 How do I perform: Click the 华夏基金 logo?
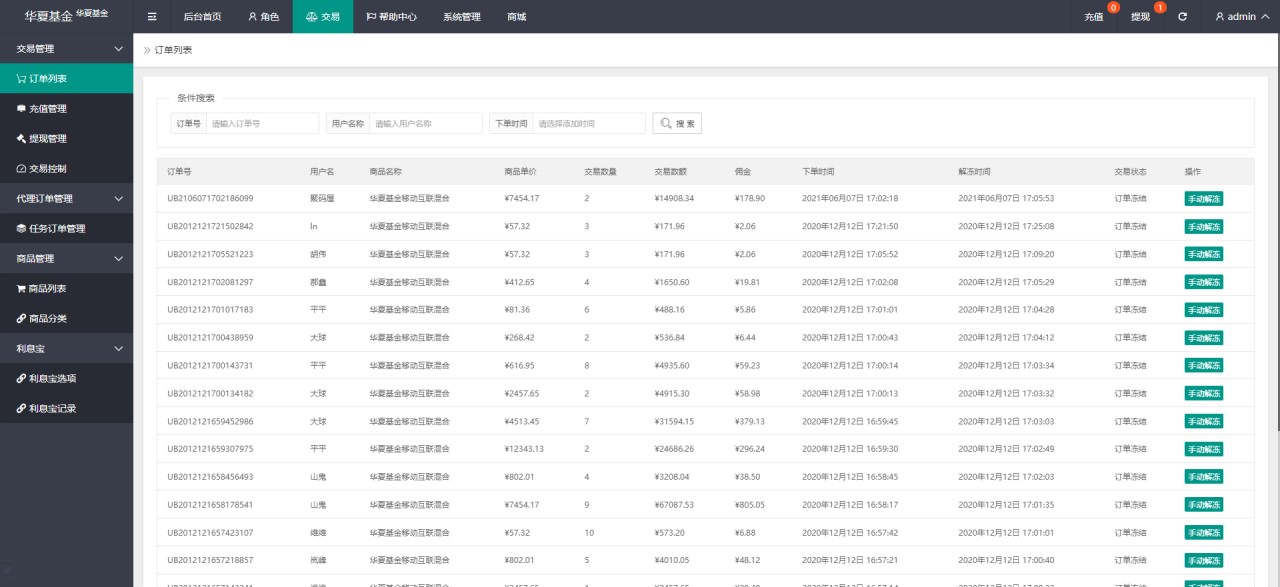(66, 16)
